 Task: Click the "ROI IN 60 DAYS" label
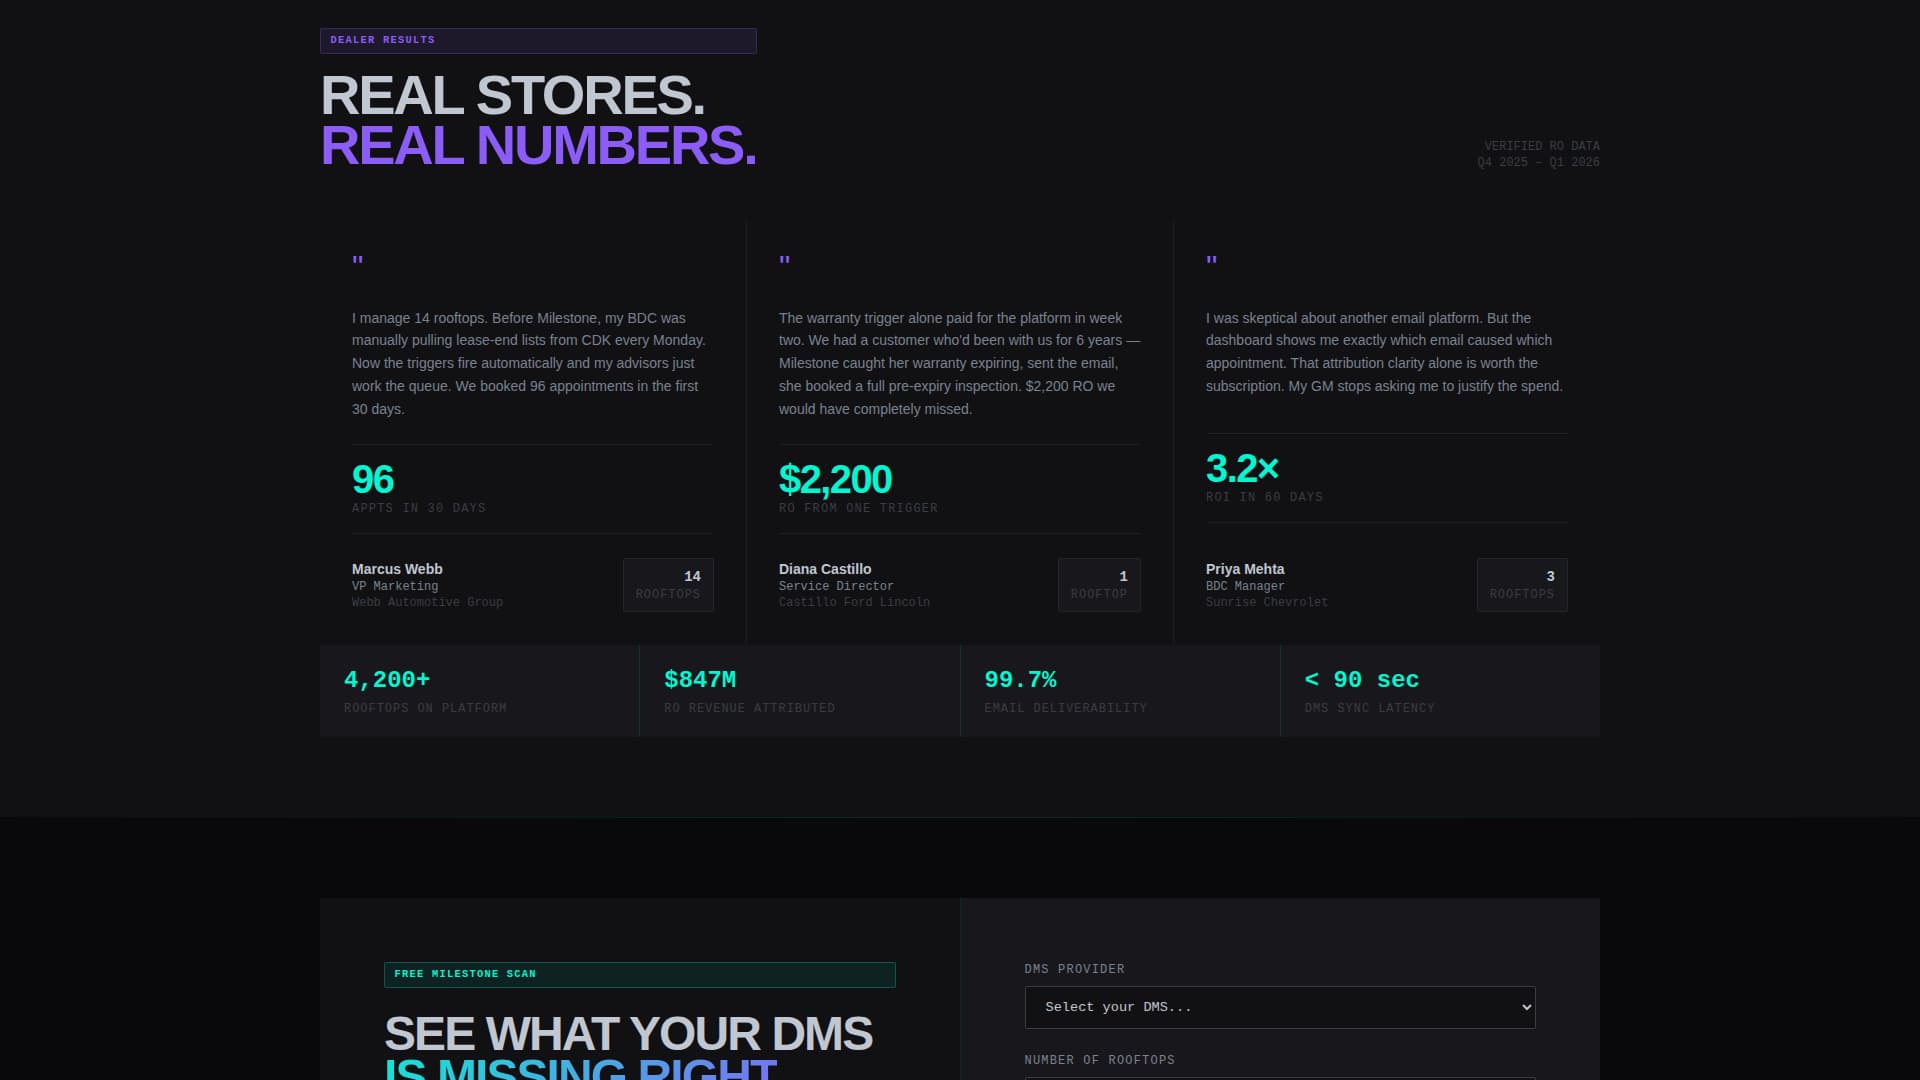point(1264,498)
